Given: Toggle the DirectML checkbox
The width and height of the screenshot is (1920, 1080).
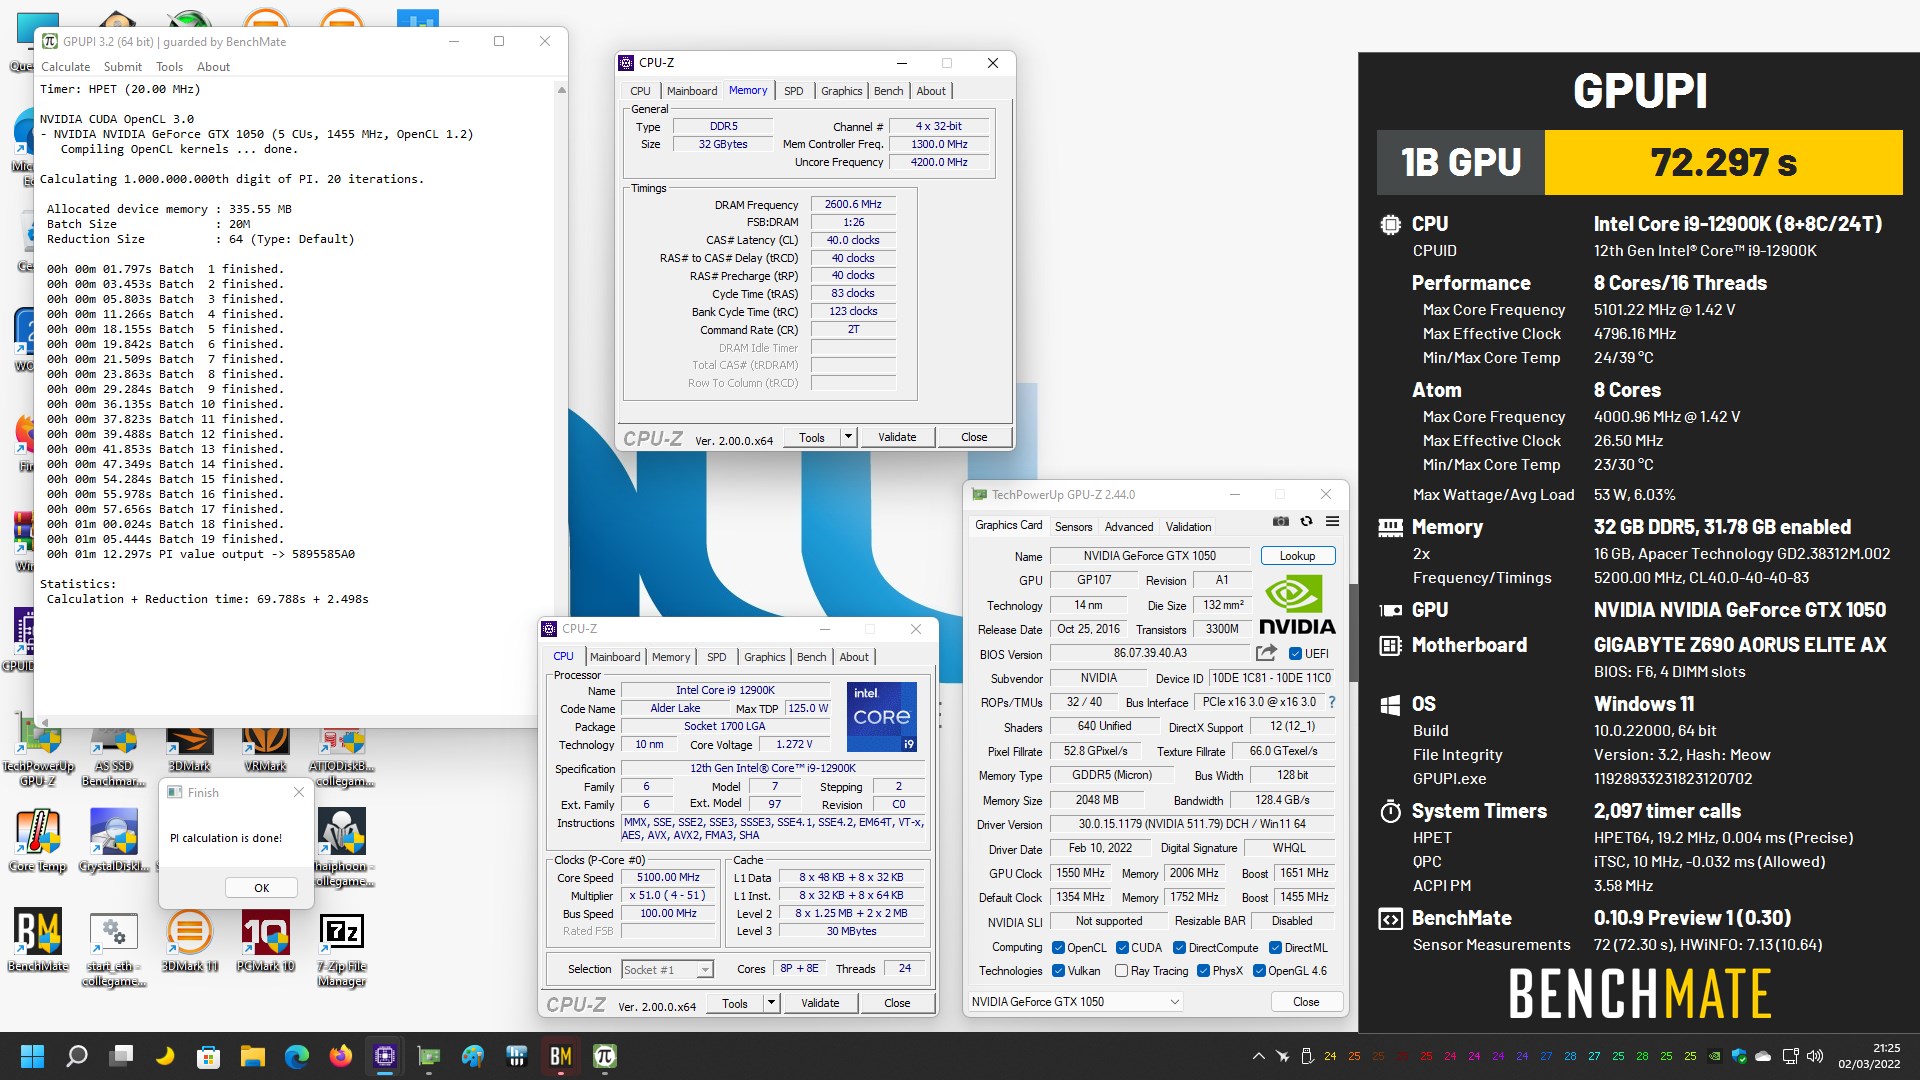Looking at the screenshot, I should 1275,948.
